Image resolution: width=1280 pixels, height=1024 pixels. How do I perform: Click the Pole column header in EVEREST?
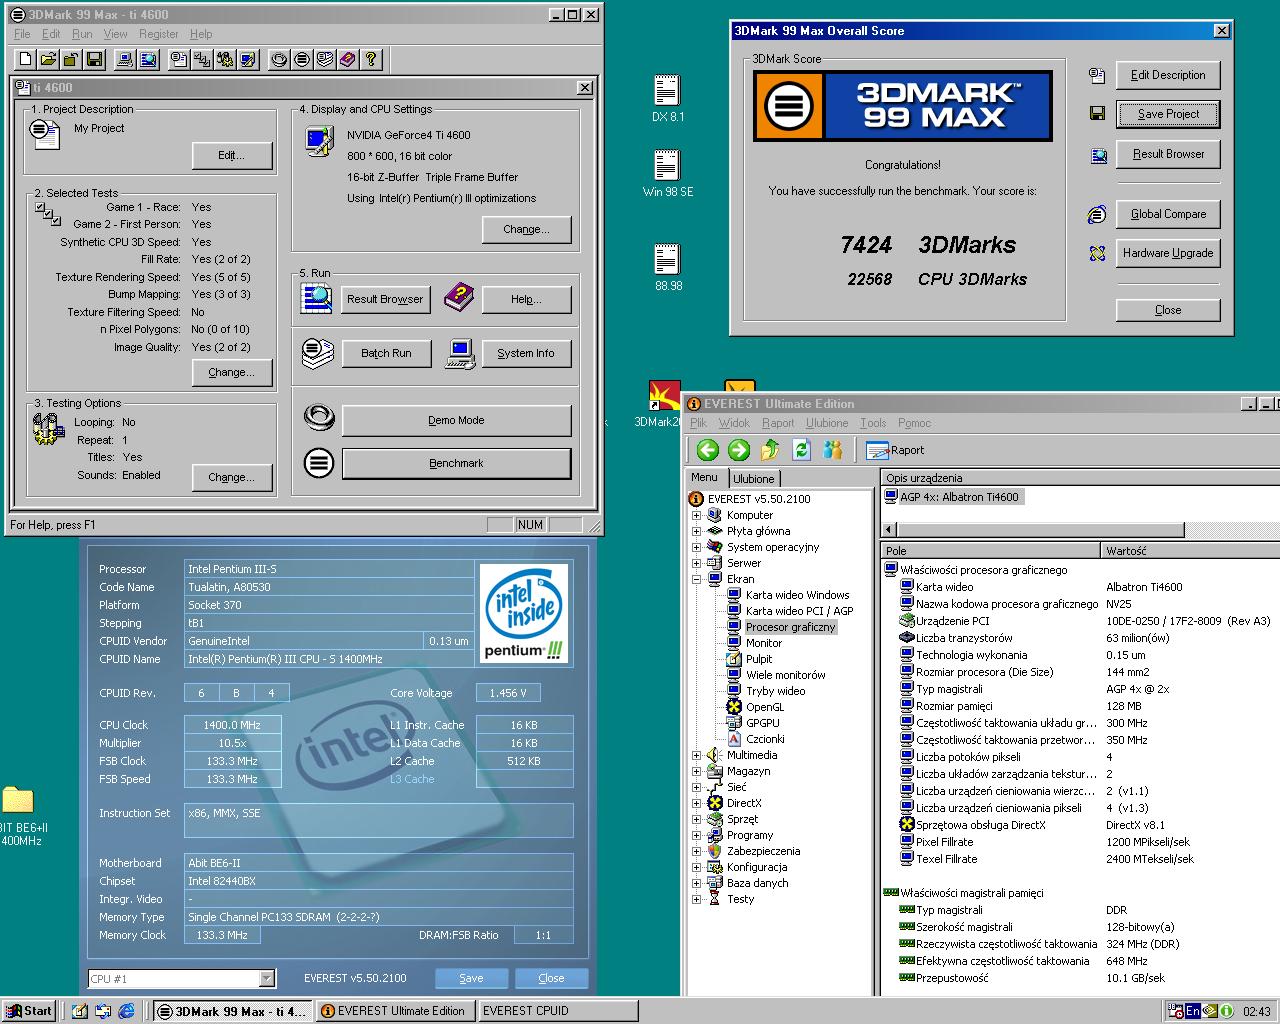tap(989, 551)
